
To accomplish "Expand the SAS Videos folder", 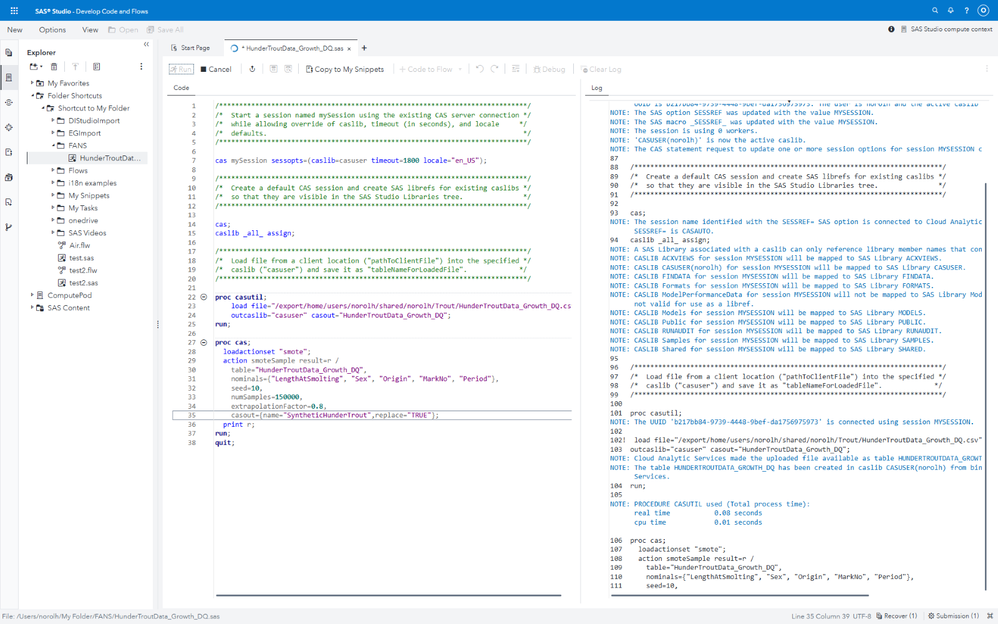I will [53, 233].
